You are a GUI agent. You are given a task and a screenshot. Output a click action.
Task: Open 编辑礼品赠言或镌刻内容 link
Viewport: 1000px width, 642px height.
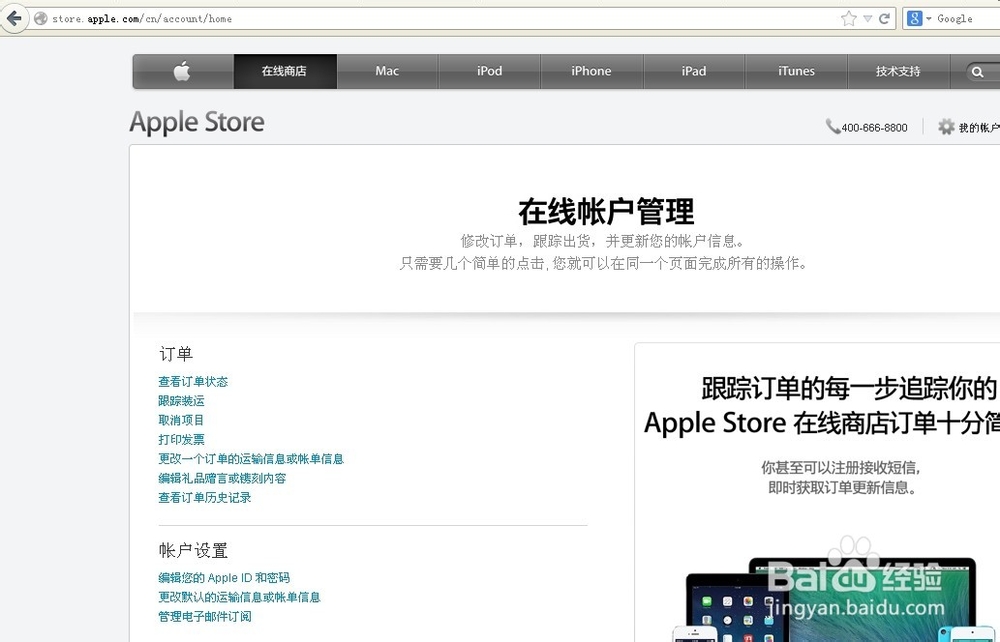(x=223, y=478)
